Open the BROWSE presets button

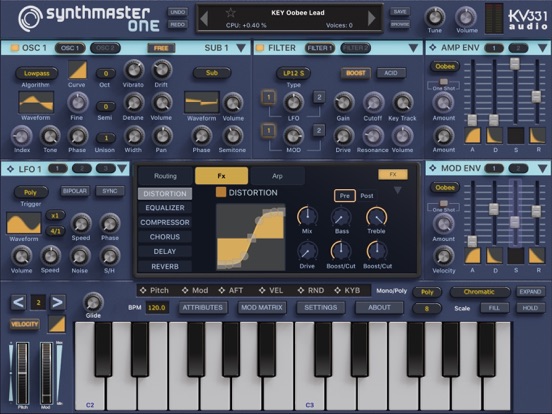pyautogui.click(x=400, y=24)
